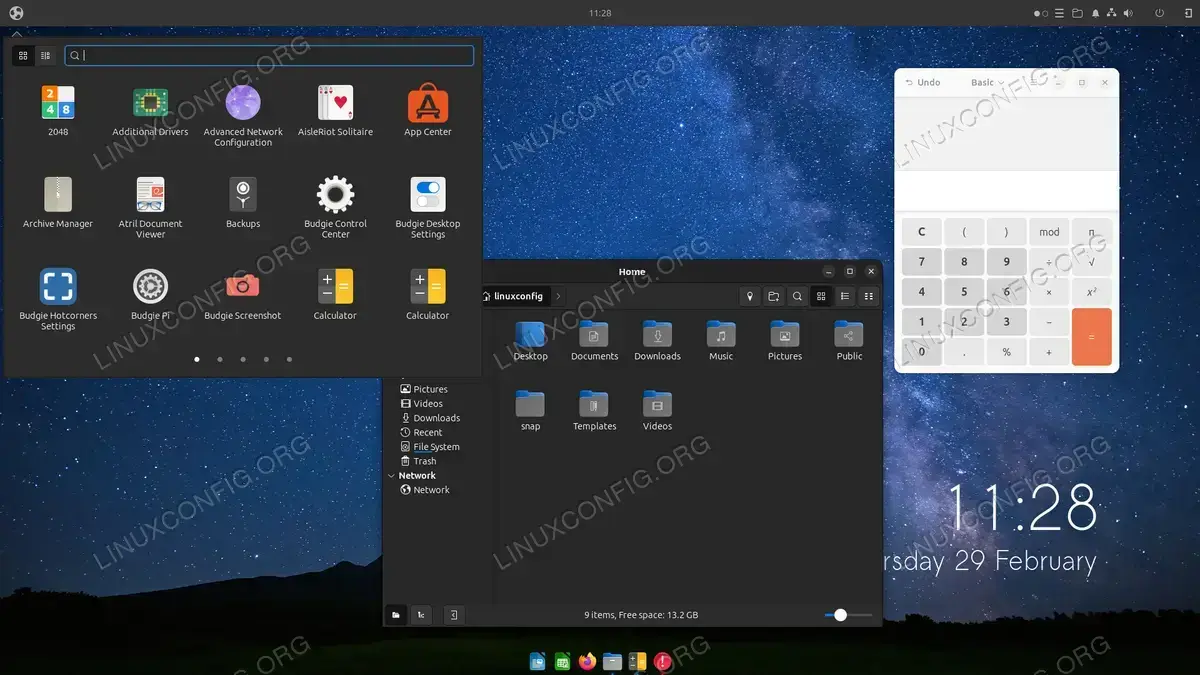
Task: Collapse the Network section in sidebar
Action: [391, 476]
